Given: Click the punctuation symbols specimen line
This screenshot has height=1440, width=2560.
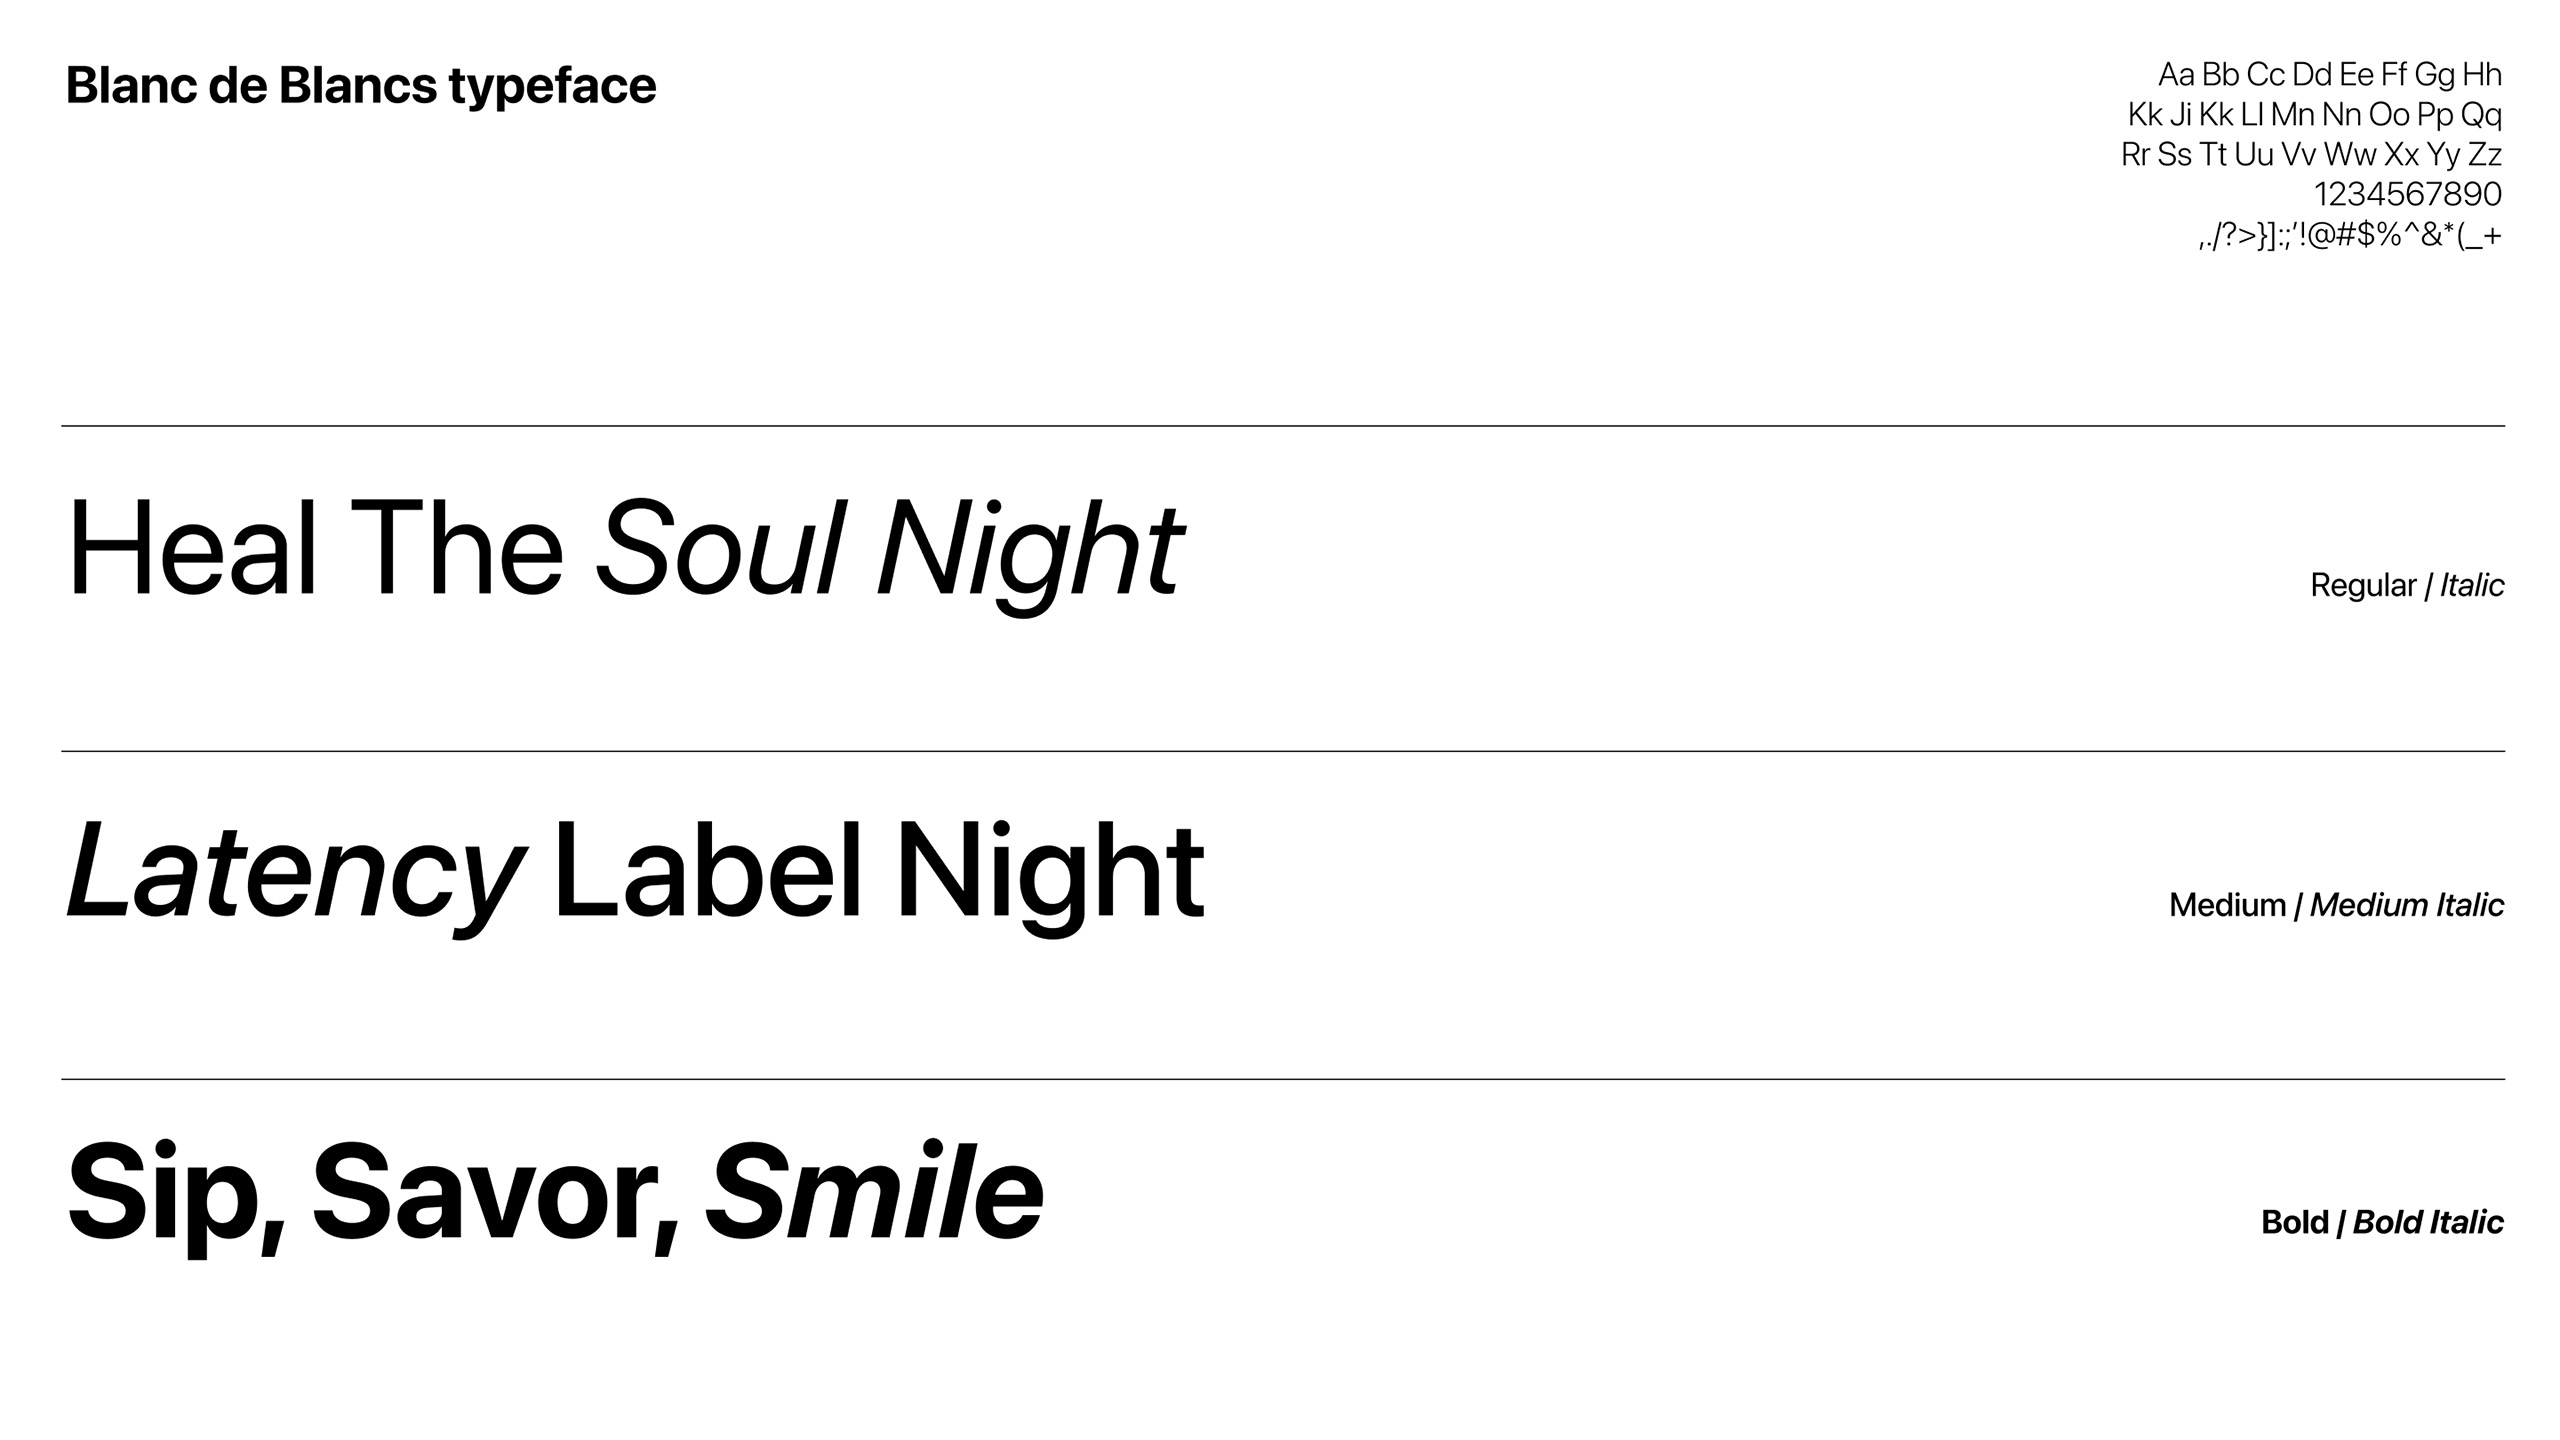Looking at the screenshot, I should point(2350,236).
